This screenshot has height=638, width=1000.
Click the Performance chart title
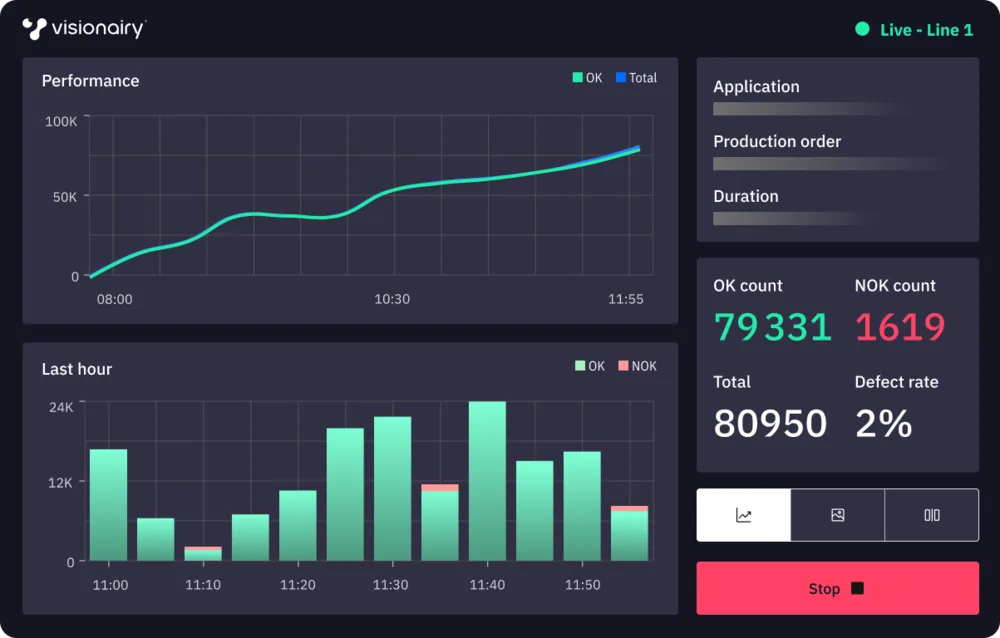(x=91, y=81)
